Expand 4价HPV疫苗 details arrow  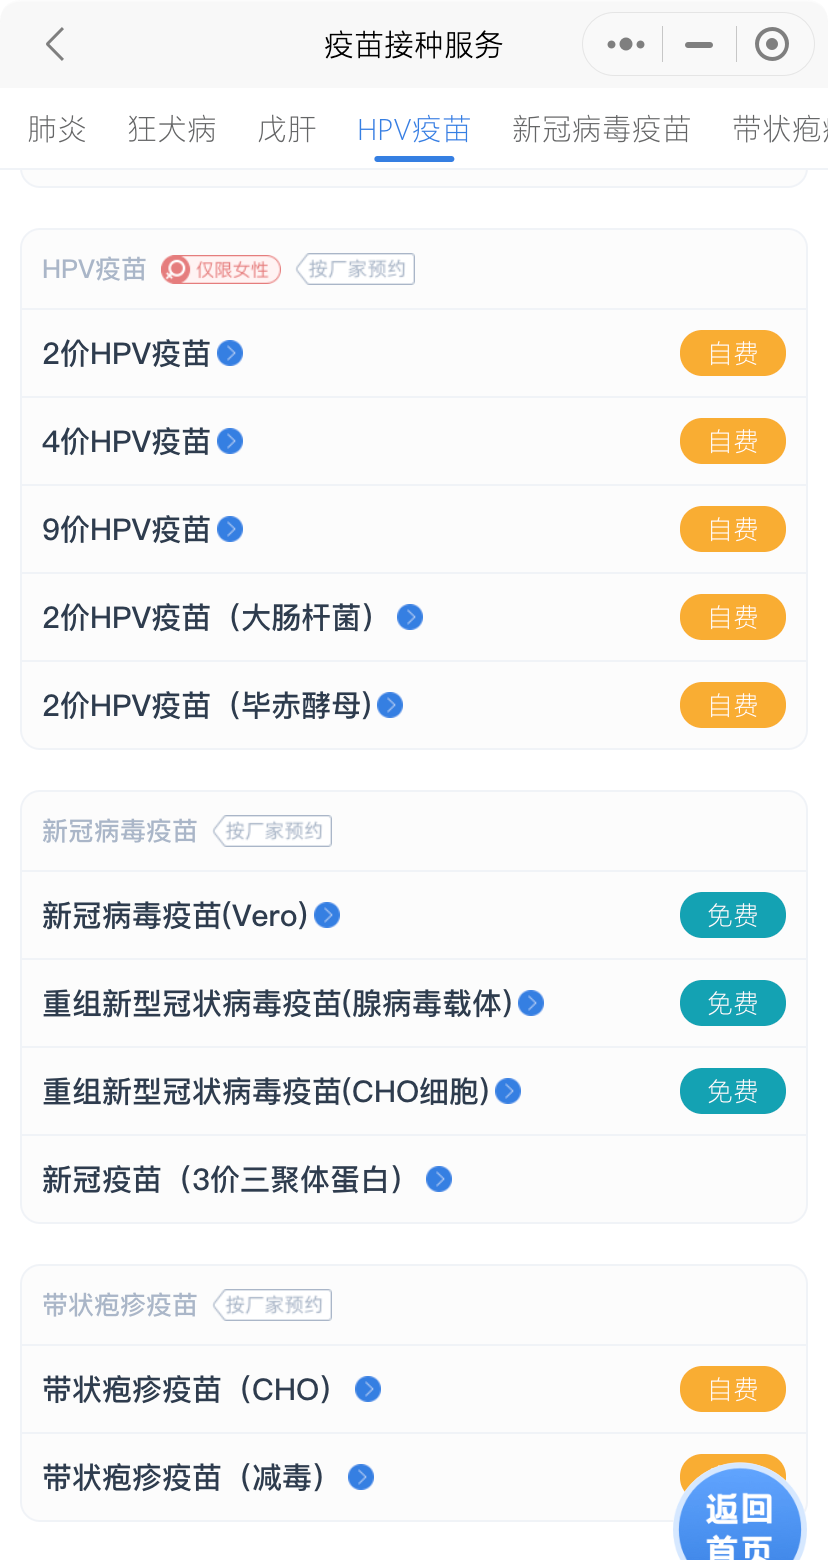[x=230, y=441]
